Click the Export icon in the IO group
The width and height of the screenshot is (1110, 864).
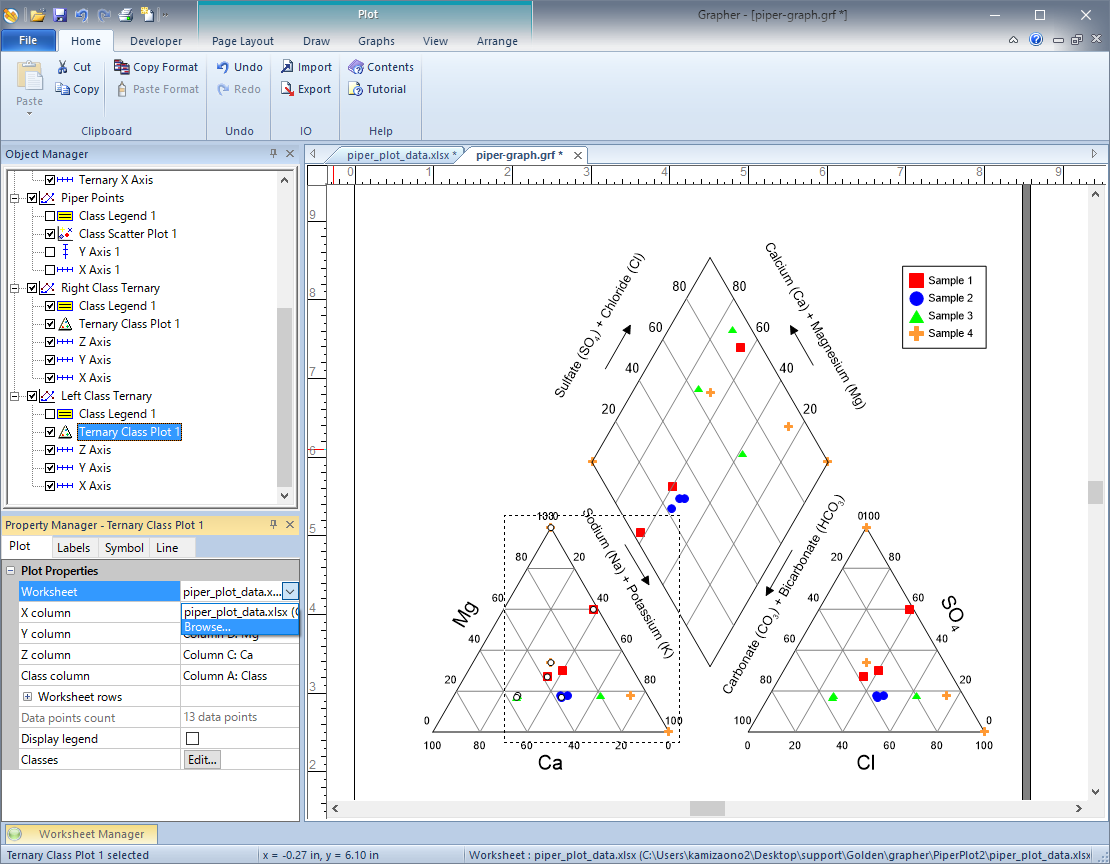pos(287,89)
